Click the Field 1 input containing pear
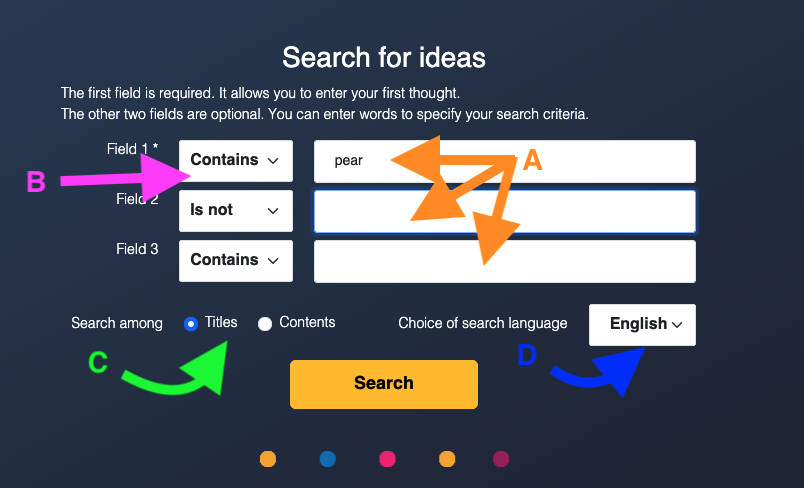804x488 pixels. (505, 161)
